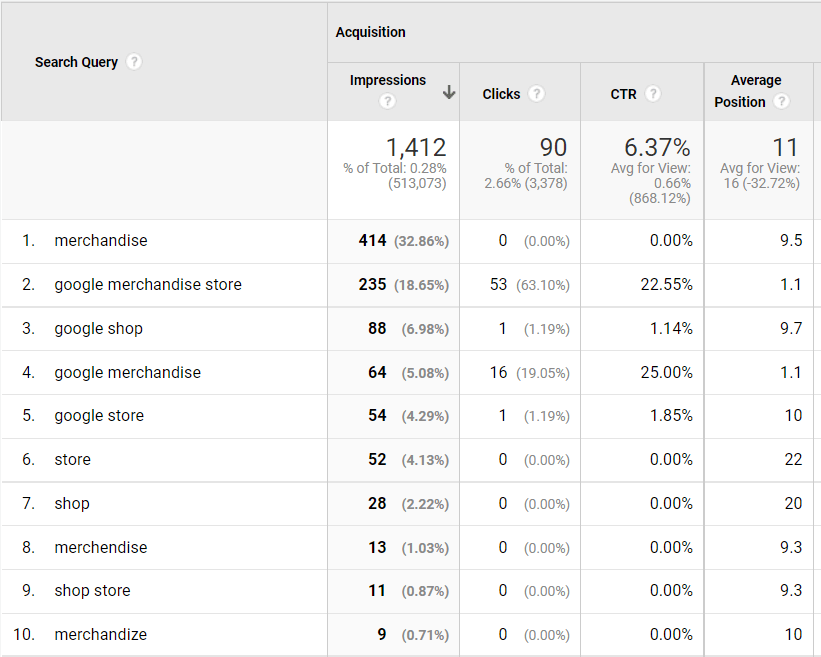Open the "google store" search query

pos(99,415)
